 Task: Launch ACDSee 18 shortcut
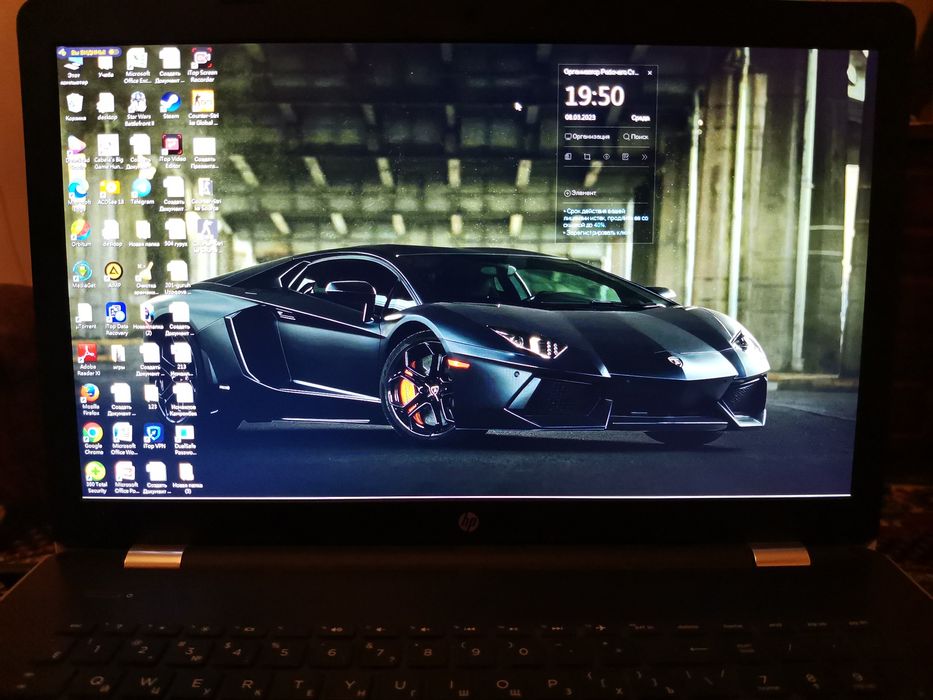[110, 193]
